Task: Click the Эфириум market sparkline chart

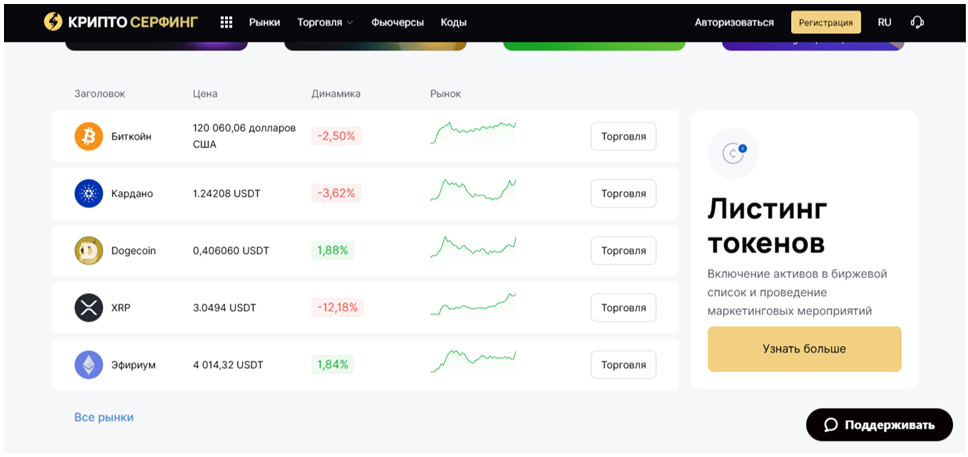Action: coord(473,361)
